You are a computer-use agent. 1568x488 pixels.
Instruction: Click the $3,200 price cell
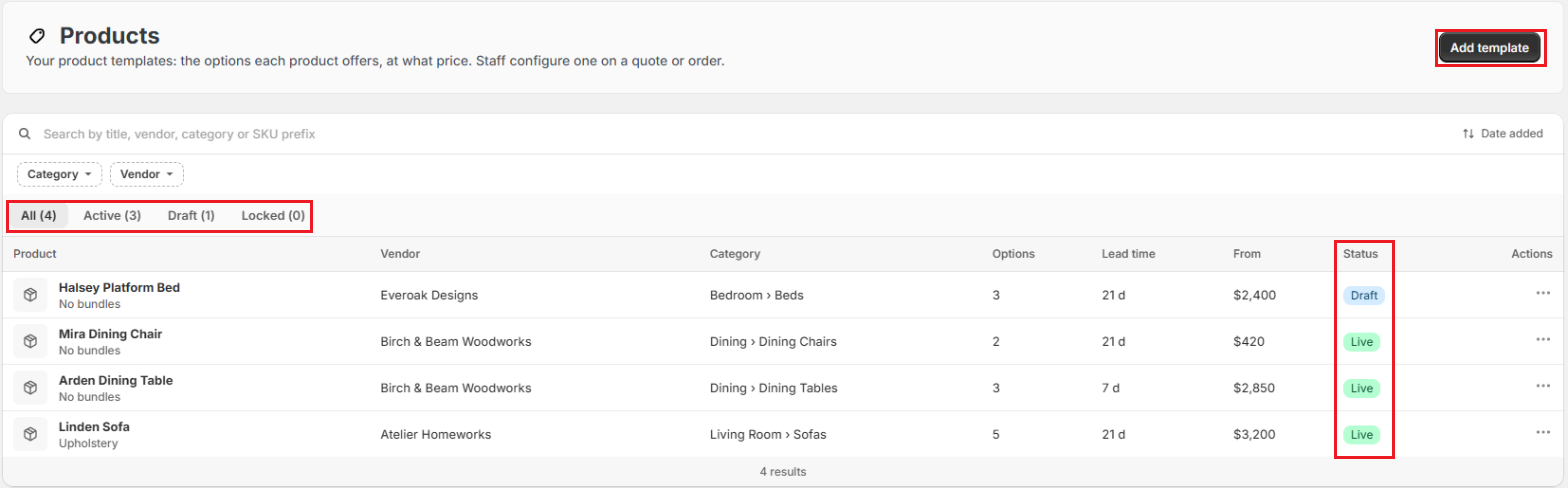point(1255,434)
